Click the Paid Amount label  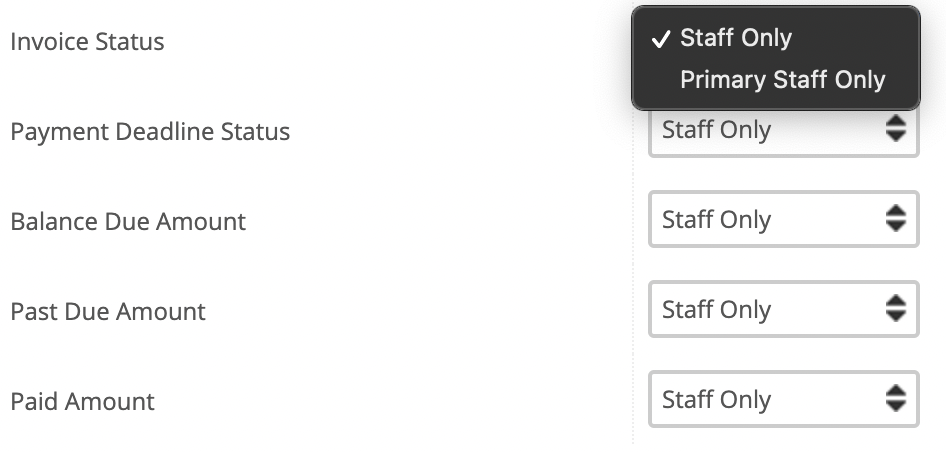[x=83, y=401]
